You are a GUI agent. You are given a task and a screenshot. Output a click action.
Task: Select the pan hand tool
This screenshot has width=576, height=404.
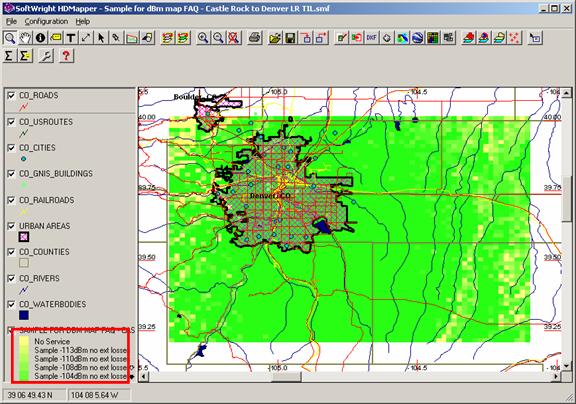(x=25, y=38)
